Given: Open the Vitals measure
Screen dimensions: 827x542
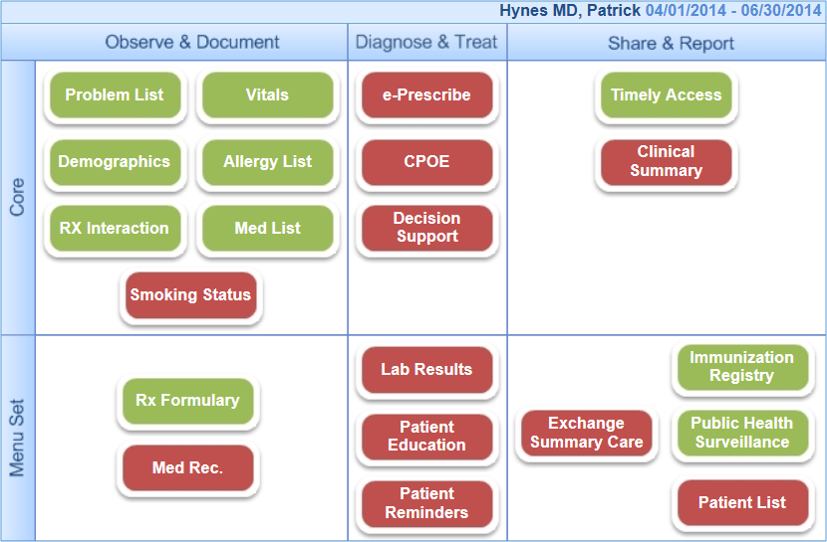Looking at the screenshot, I should click(x=267, y=96).
